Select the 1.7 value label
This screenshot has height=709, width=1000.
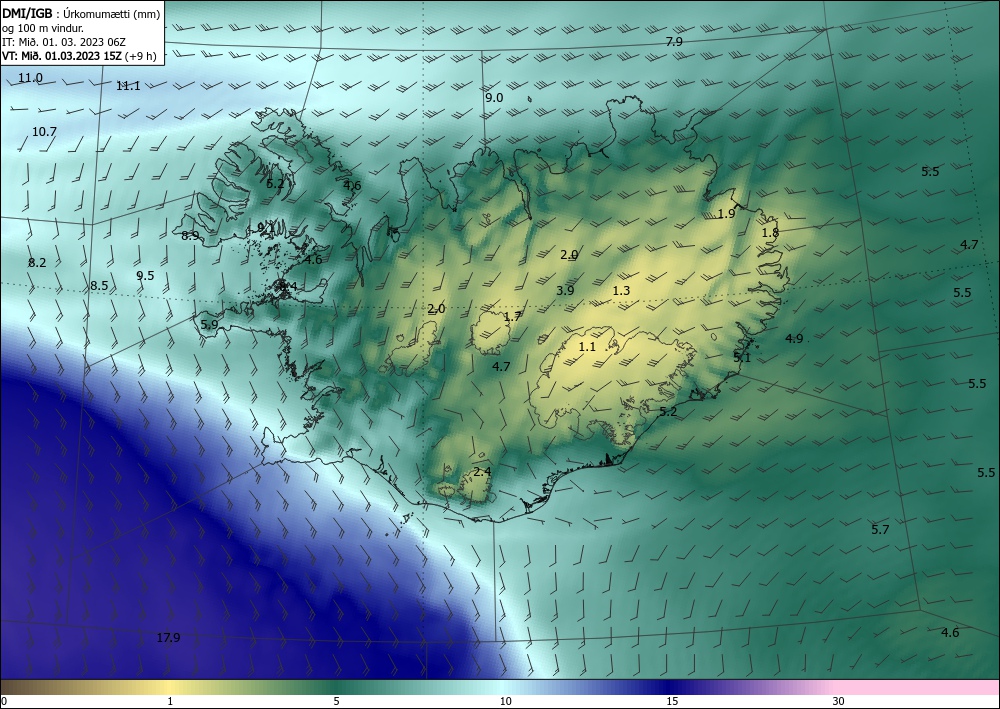click(x=513, y=317)
